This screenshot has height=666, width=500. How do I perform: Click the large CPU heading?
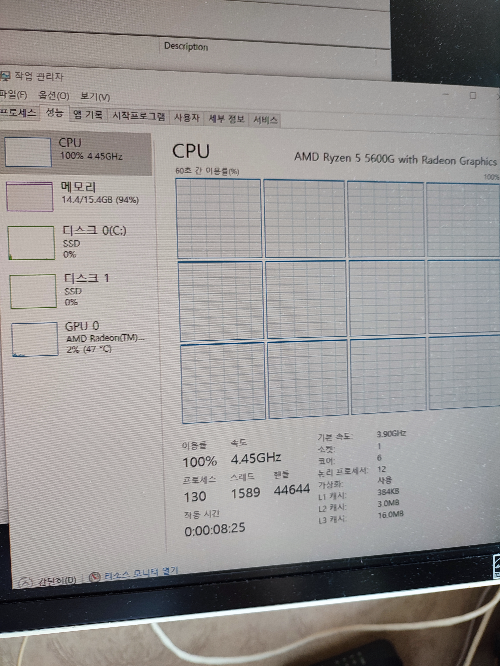pyautogui.click(x=191, y=151)
